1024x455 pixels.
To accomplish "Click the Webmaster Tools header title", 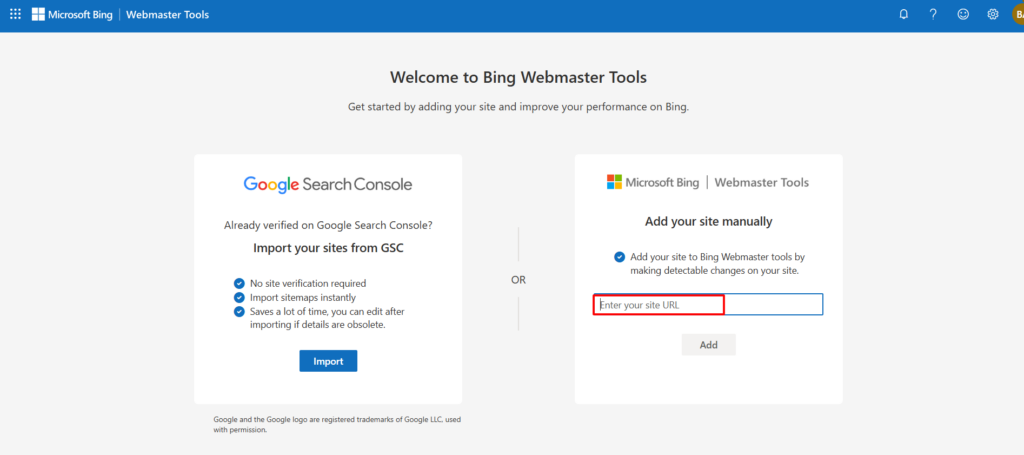I will (167, 14).
